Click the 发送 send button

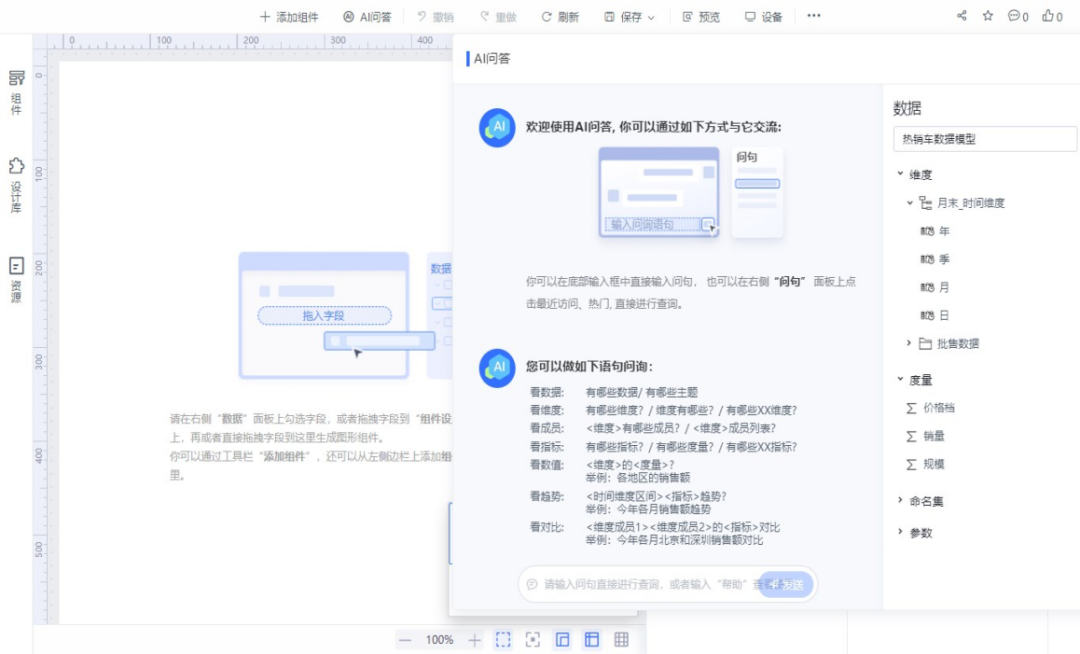coord(788,584)
